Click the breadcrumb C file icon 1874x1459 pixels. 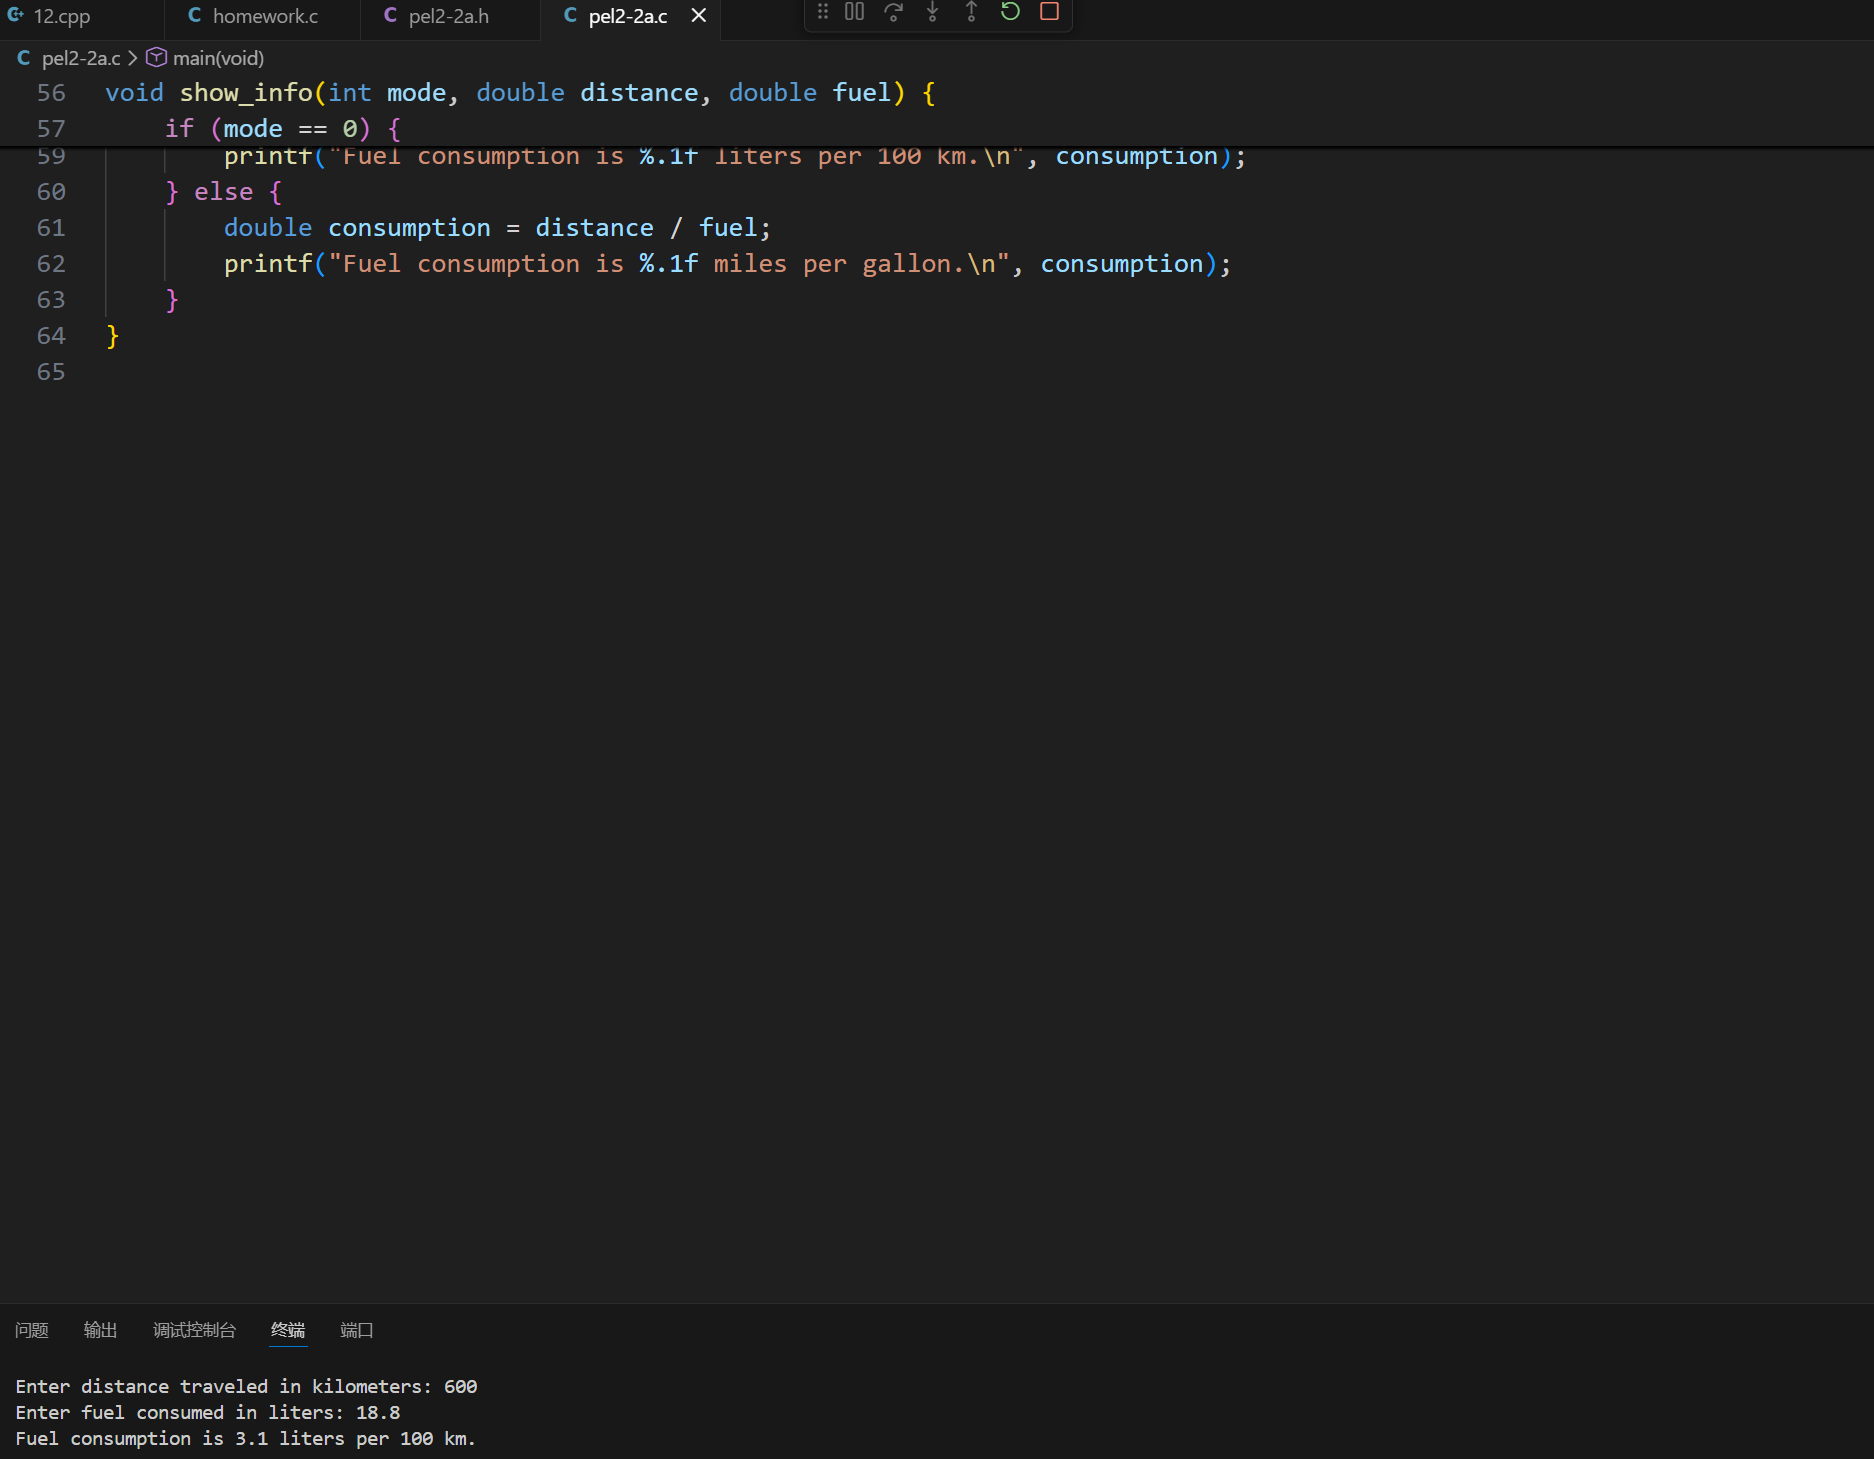(24, 58)
